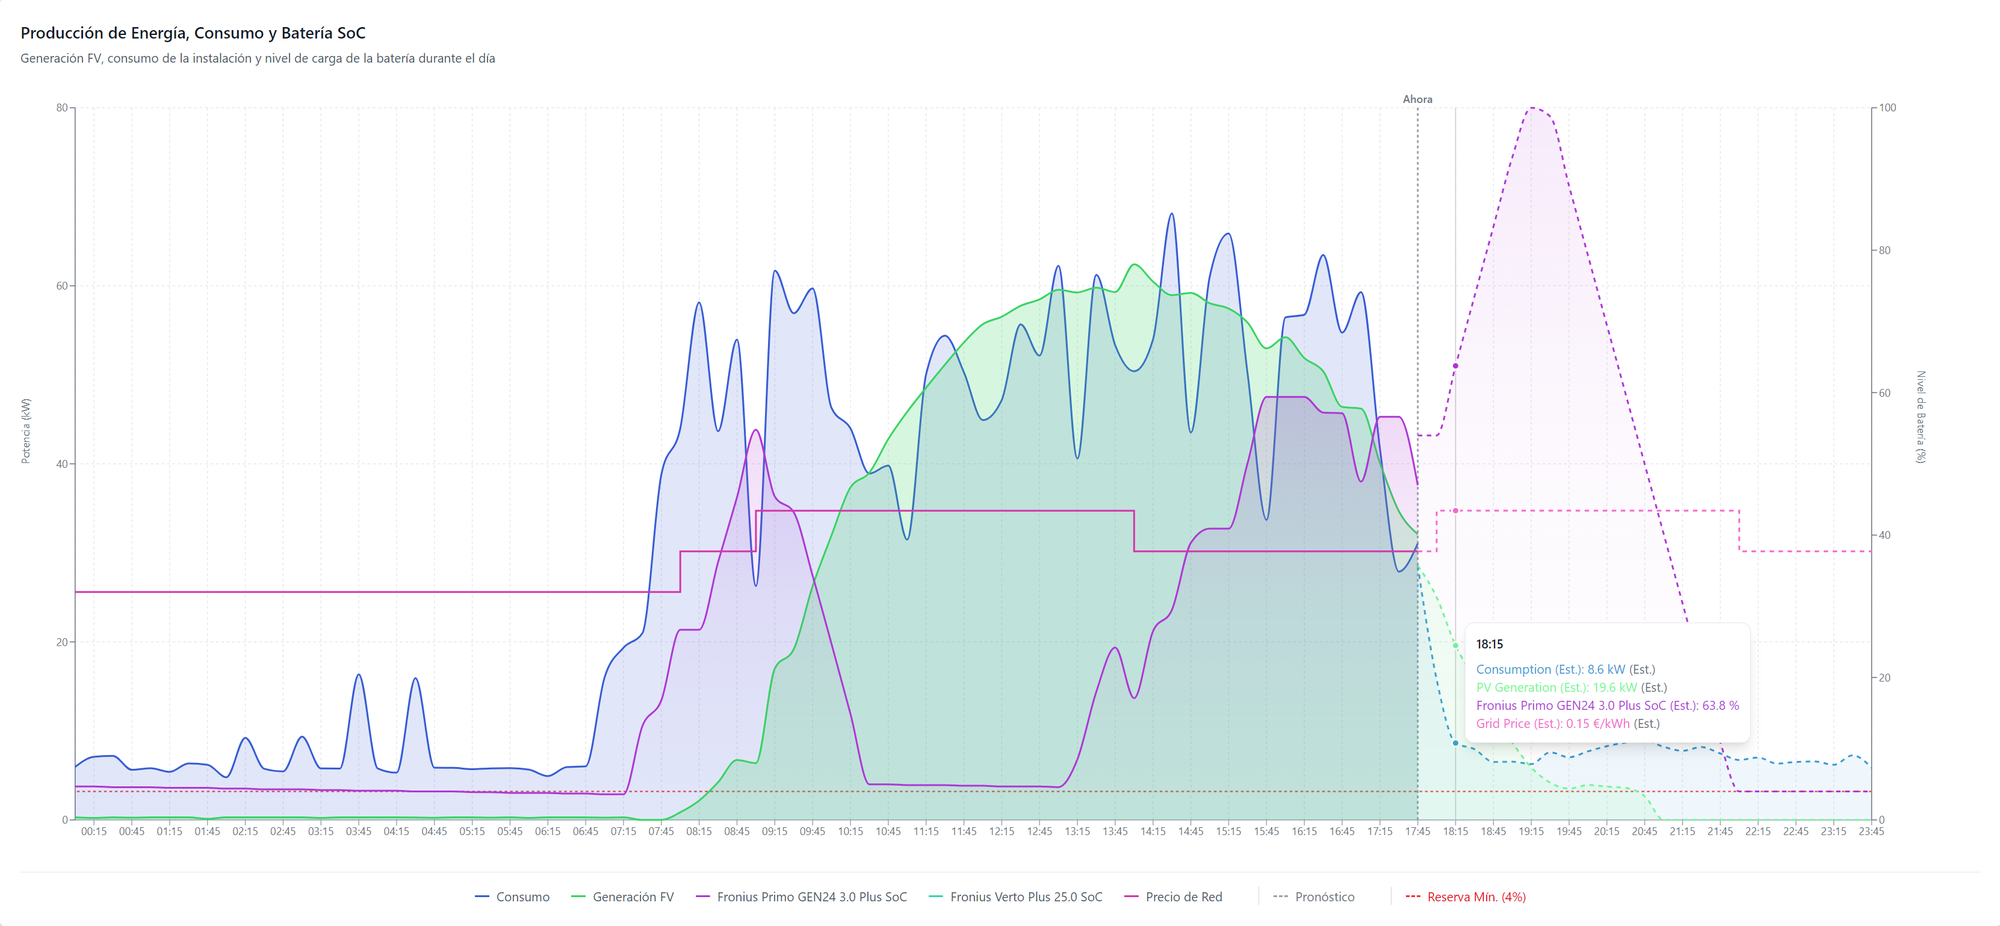Toggle Fronius Verto Plus 25.0 SoC legend
2000x926 pixels.
pyautogui.click(x=1015, y=897)
